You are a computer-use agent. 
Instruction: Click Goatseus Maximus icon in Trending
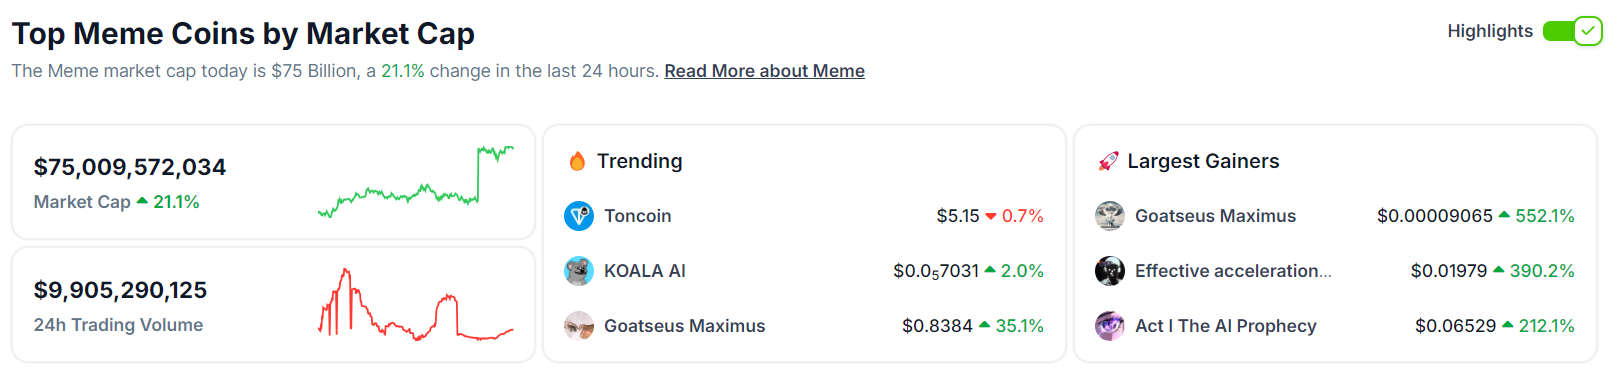[x=579, y=326]
